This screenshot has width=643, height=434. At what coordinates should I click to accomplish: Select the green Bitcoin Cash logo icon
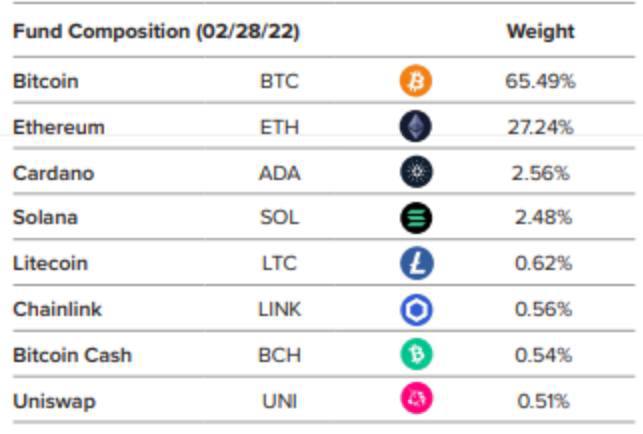[417, 354]
